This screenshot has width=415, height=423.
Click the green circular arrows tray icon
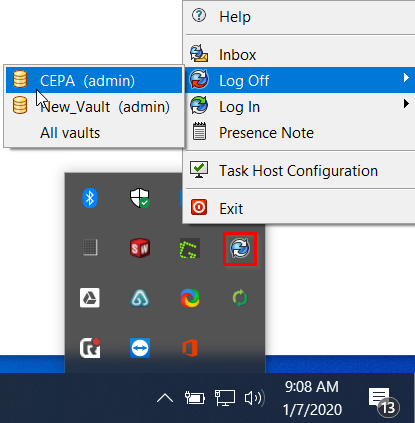(240, 298)
